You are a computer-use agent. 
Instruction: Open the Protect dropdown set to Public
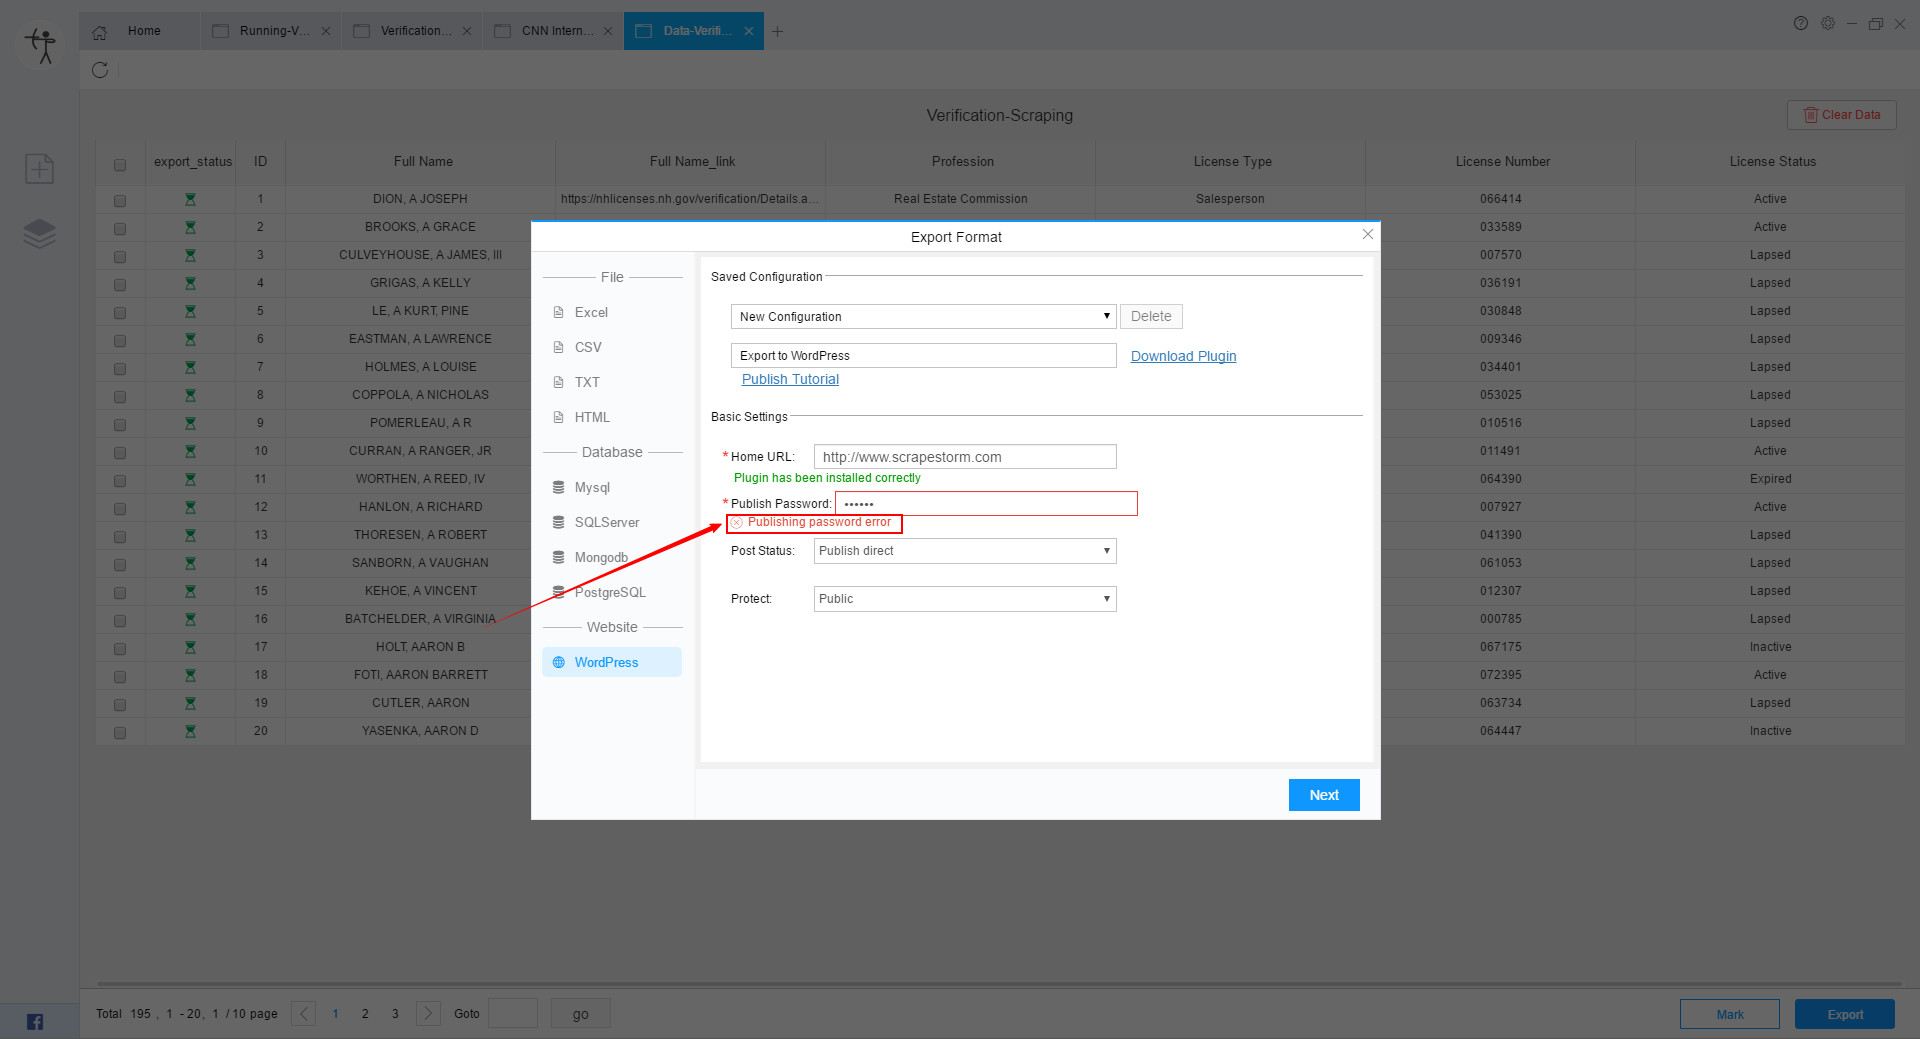click(965, 599)
